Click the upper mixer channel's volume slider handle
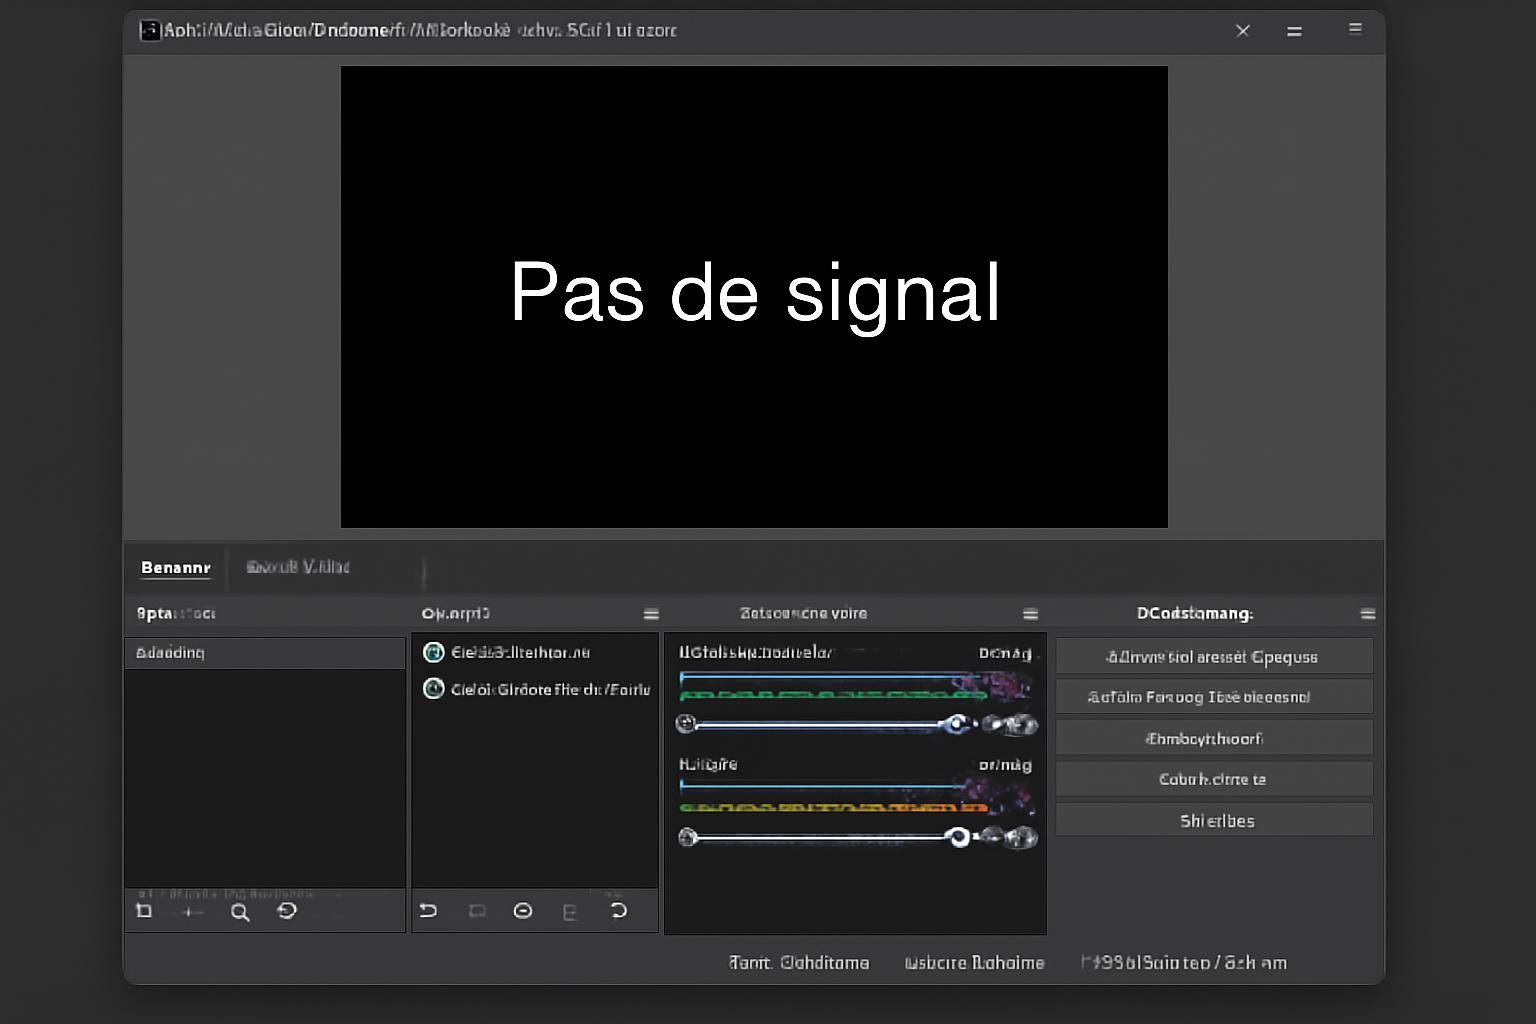 [x=957, y=723]
